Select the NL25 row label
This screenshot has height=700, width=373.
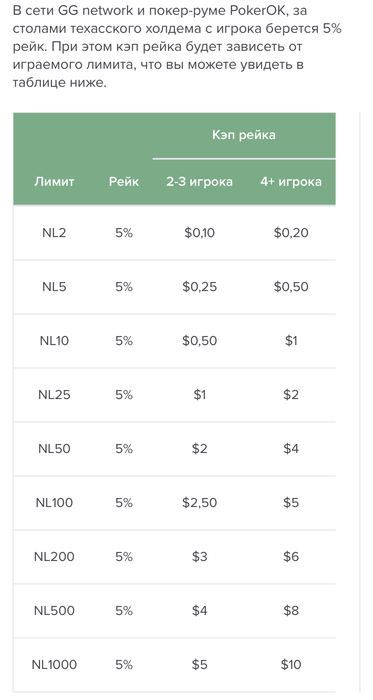(x=54, y=395)
